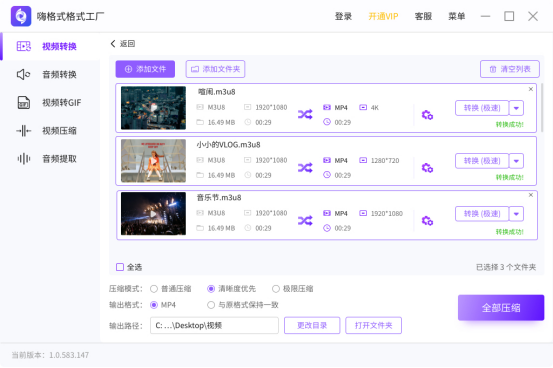
Task: Click 添加文件 button
Action: coord(145,69)
